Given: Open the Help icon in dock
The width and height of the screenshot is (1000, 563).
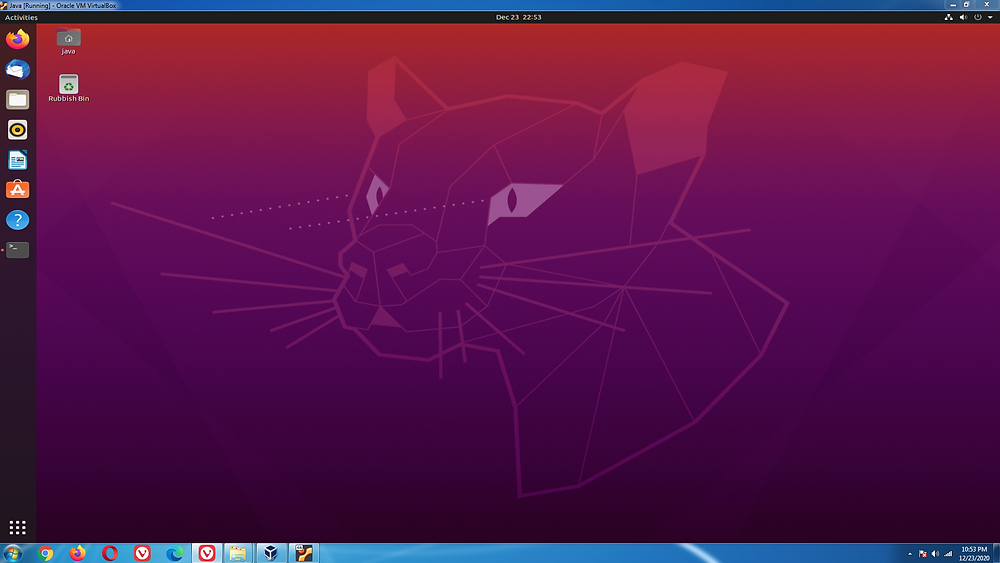Looking at the screenshot, I should [17, 220].
